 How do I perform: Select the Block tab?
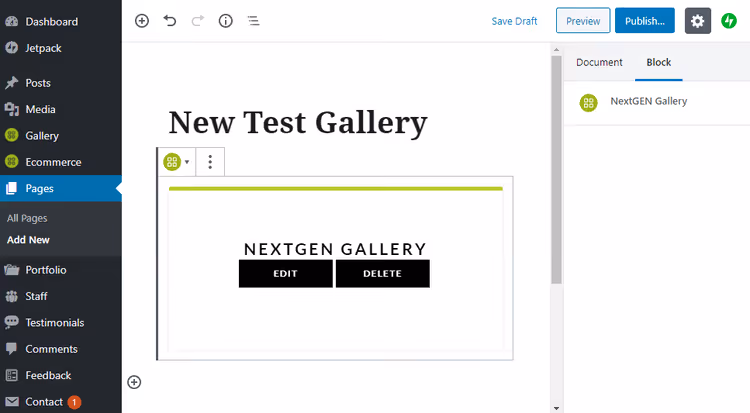coord(659,62)
